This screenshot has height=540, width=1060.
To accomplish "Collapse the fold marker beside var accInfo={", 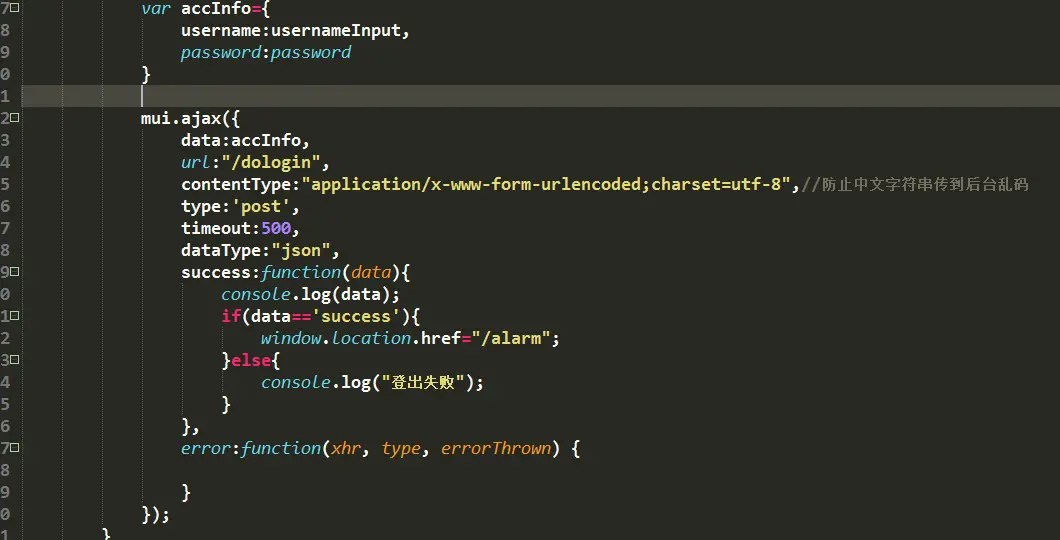I will pyautogui.click(x=15, y=8).
